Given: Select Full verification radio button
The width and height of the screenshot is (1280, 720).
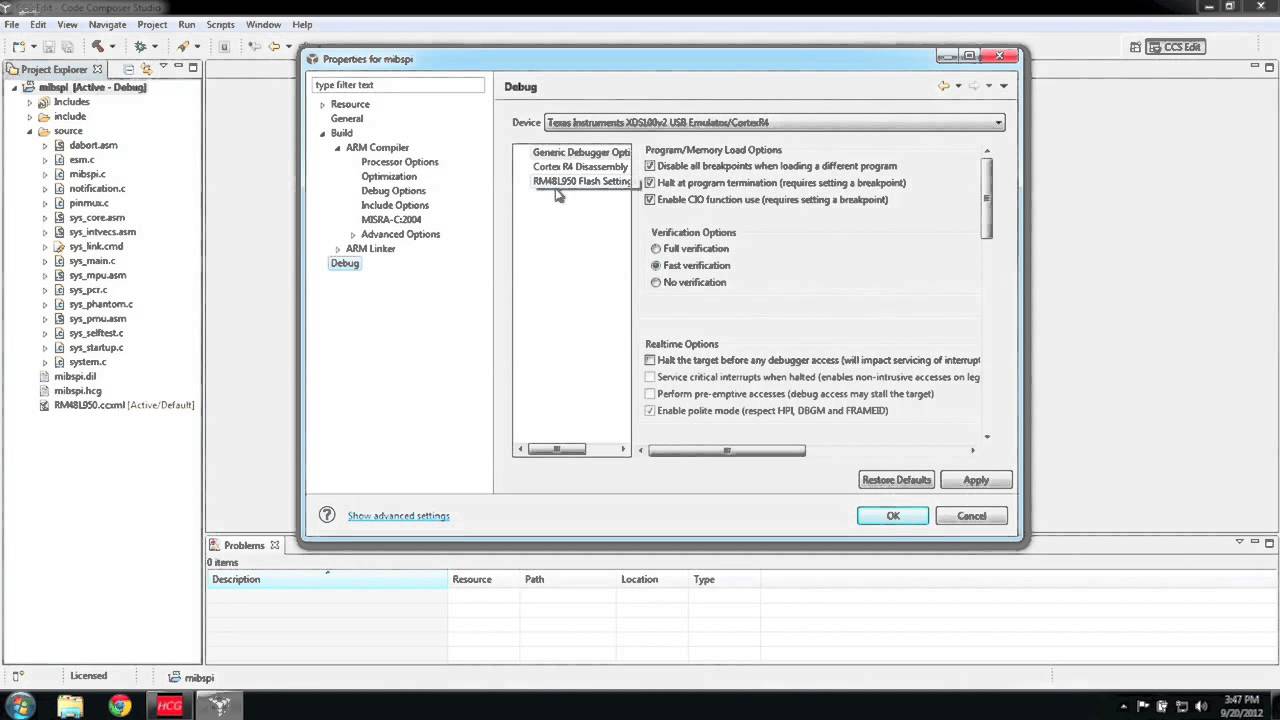Looking at the screenshot, I should (x=656, y=248).
